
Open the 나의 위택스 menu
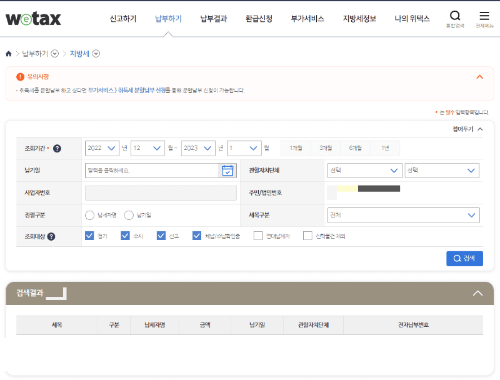[412, 19]
